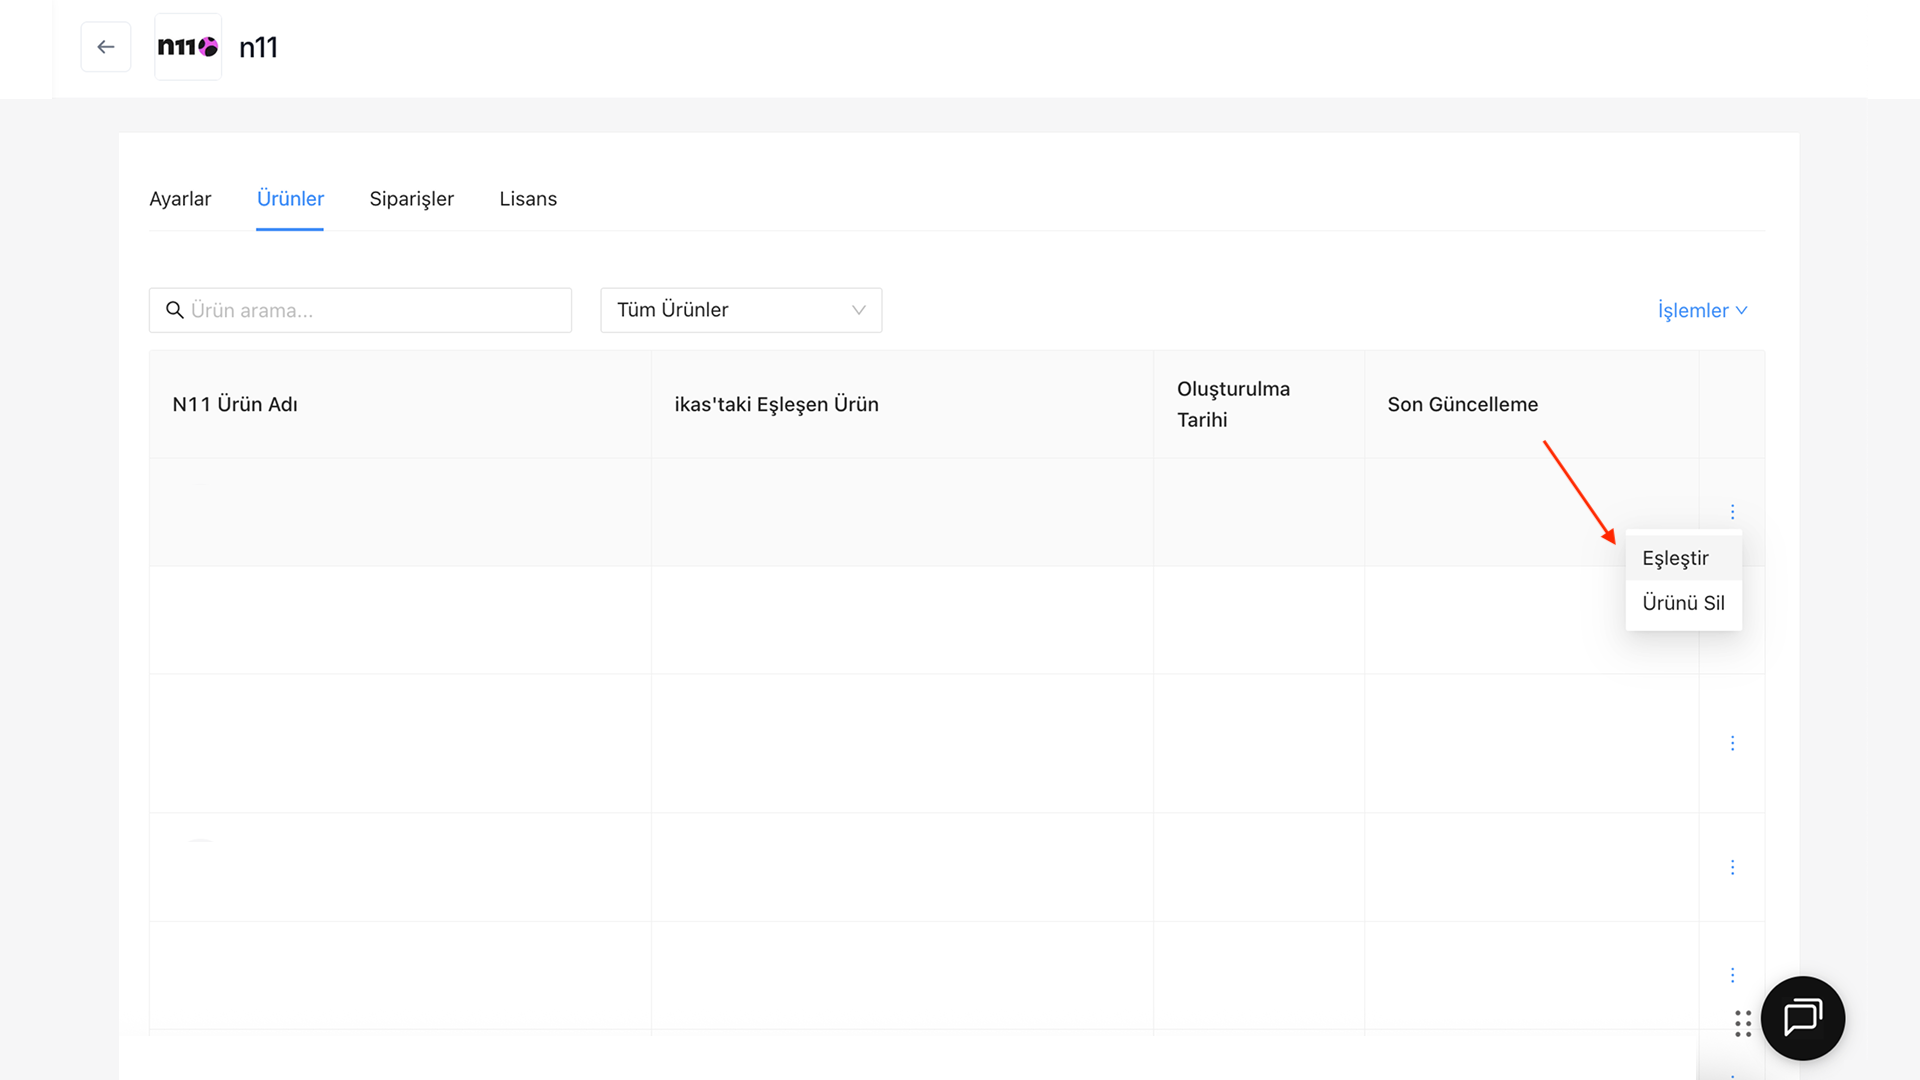Click the n11 logo thumbnail

click(x=188, y=47)
